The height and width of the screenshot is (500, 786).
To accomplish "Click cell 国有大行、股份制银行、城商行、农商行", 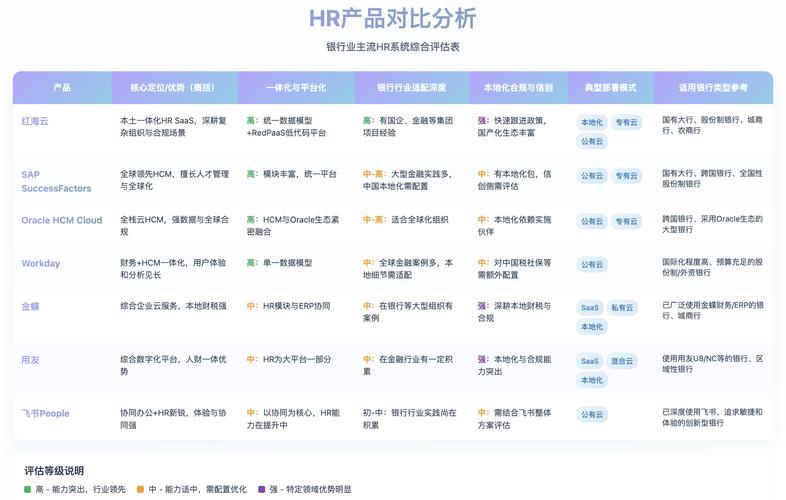I will click(712, 125).
